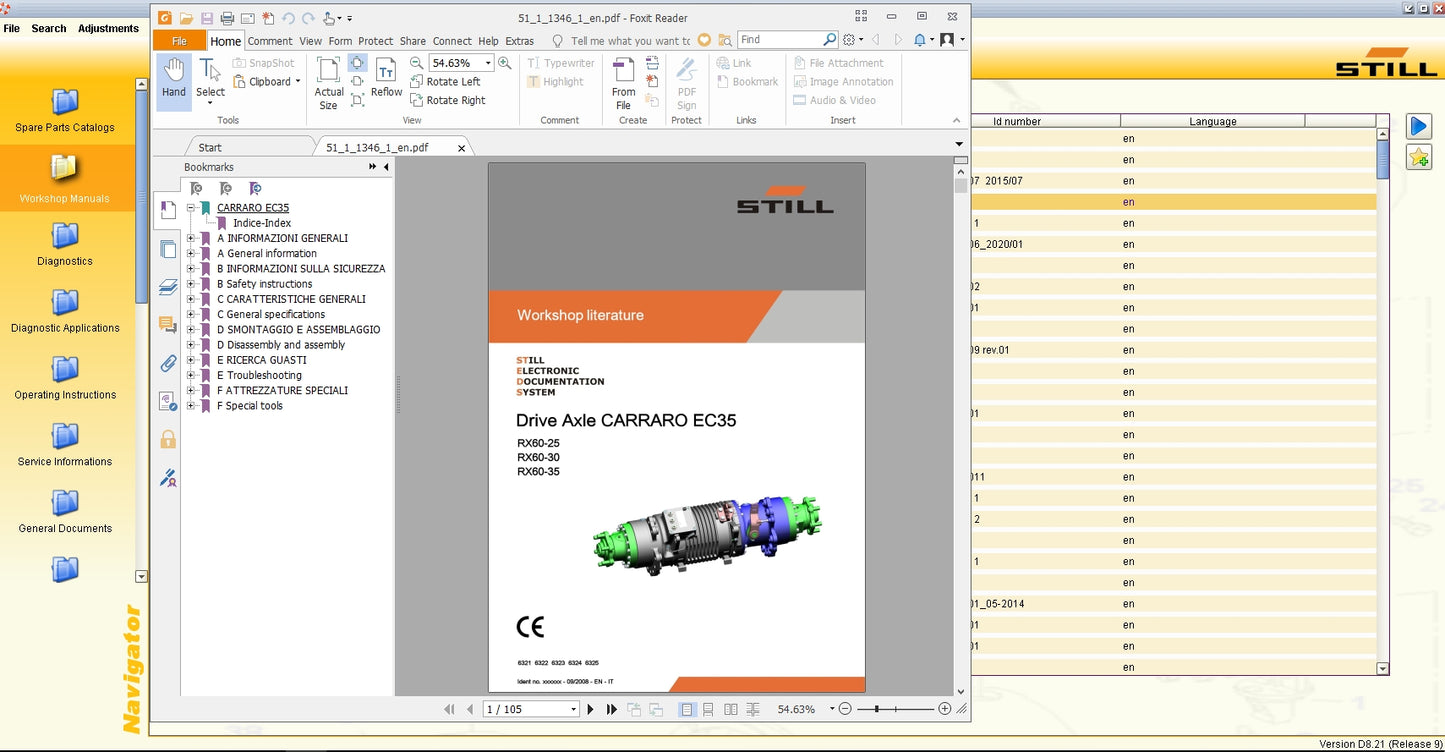Open Spare Parts Catalogs in STILL navigator
Screen dimensions: 1445x752
[65, 111]
